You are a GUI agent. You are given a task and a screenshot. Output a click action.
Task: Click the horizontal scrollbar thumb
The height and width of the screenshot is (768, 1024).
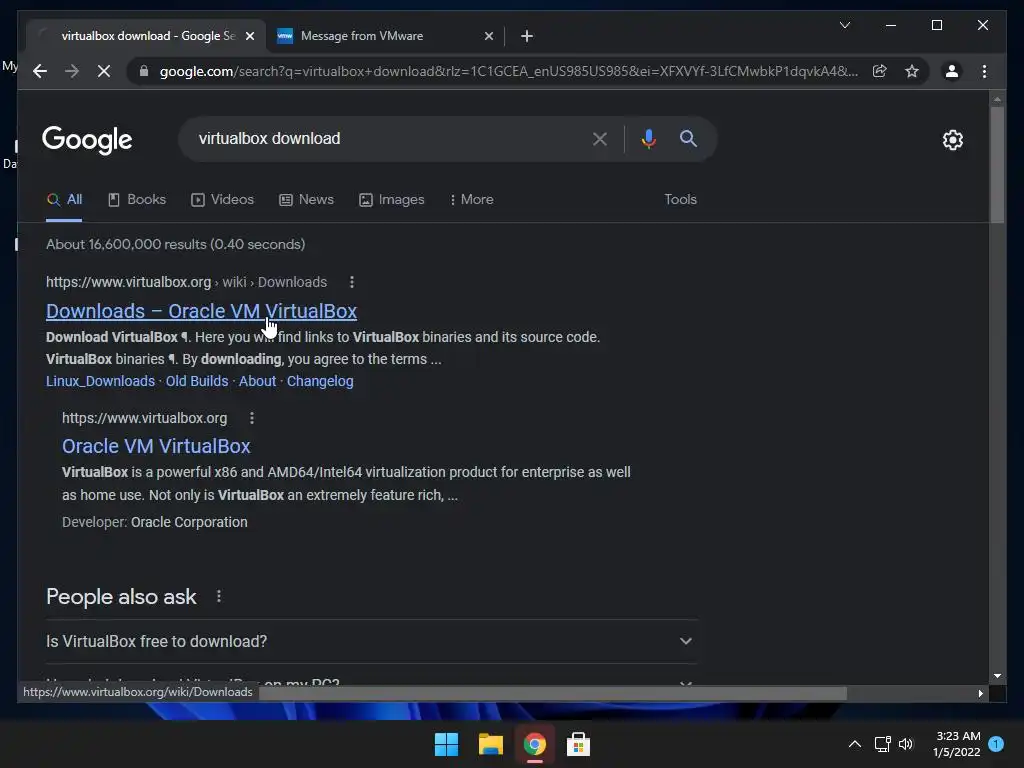[552, 694]
